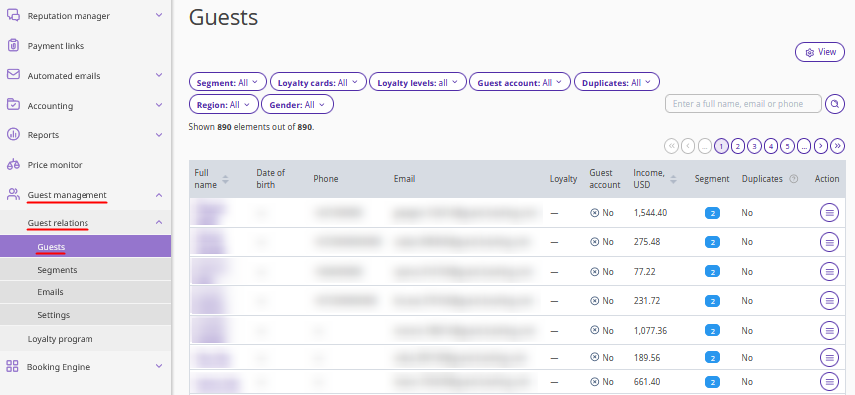
Task: Open action menu for the 231.72 income row
Action: pyautogui.click(x=829, y=301)
